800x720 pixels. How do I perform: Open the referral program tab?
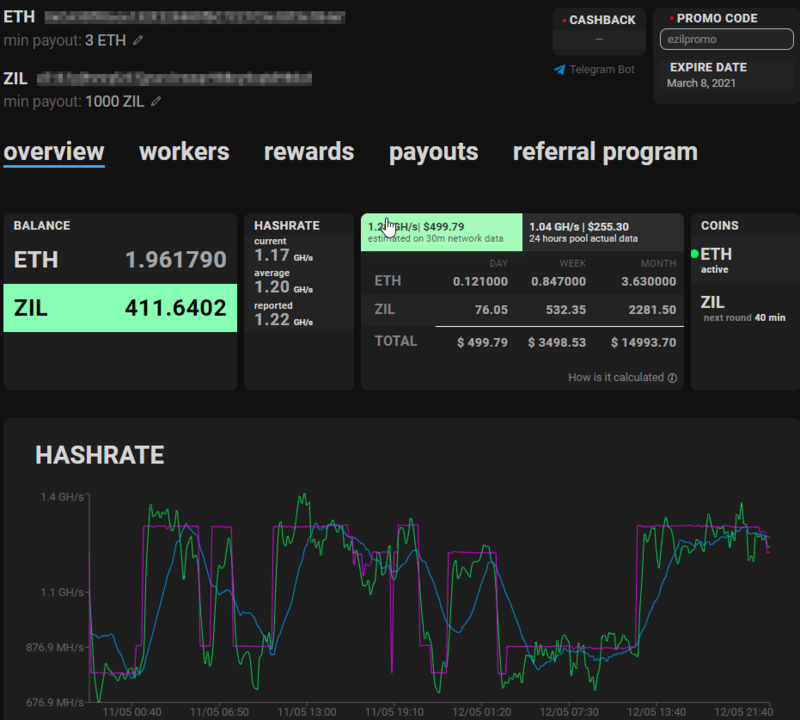[605, 152]
